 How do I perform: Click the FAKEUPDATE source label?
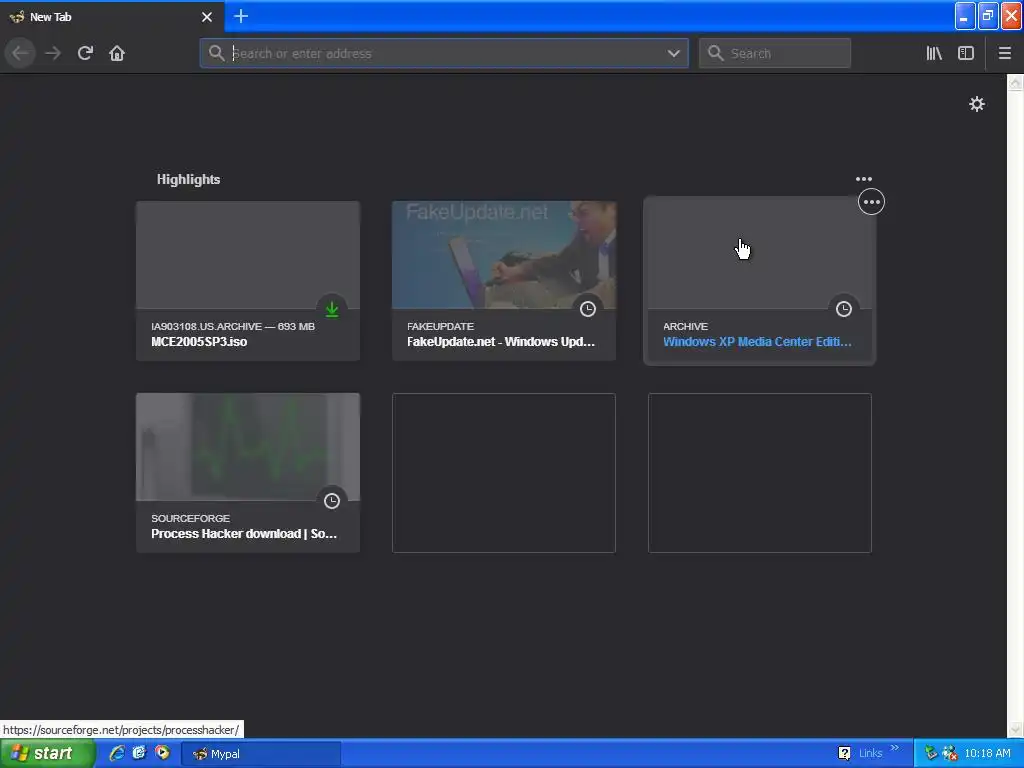click(x=440, y=327)
